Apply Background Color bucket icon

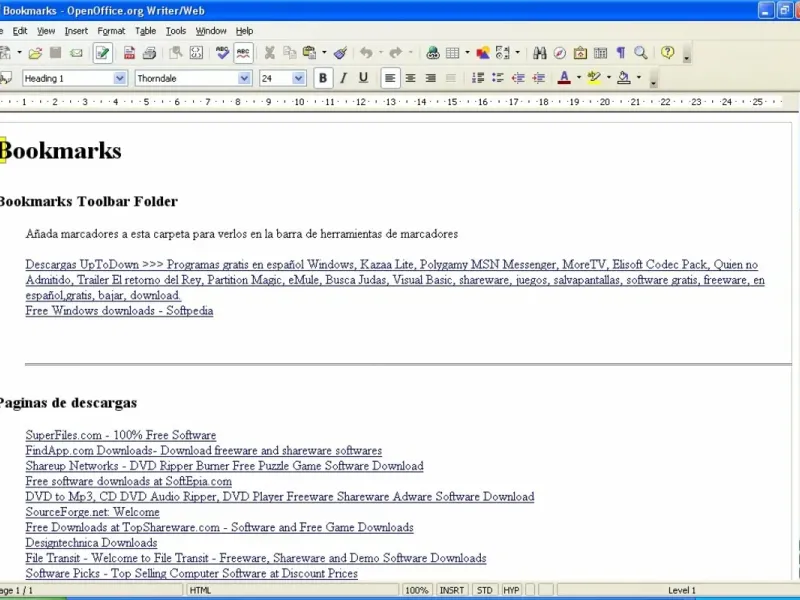(x=624, y=78)
